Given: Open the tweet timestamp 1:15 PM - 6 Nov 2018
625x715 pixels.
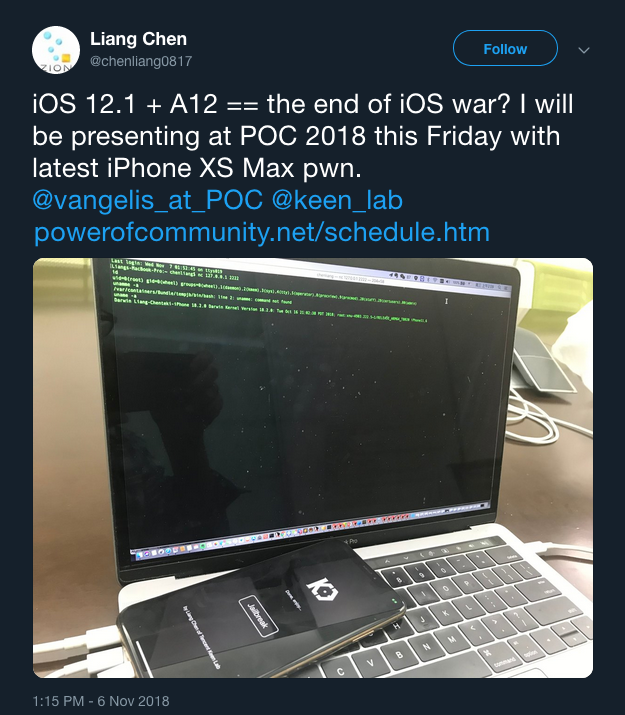Looking at the screenshot, I should pos(101,701).
